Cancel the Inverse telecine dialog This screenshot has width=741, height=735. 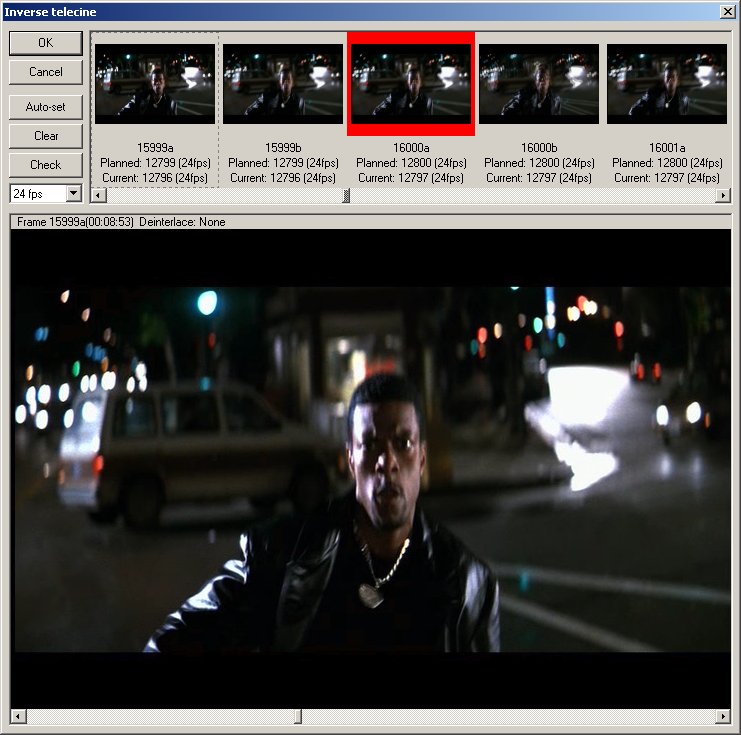46,72
